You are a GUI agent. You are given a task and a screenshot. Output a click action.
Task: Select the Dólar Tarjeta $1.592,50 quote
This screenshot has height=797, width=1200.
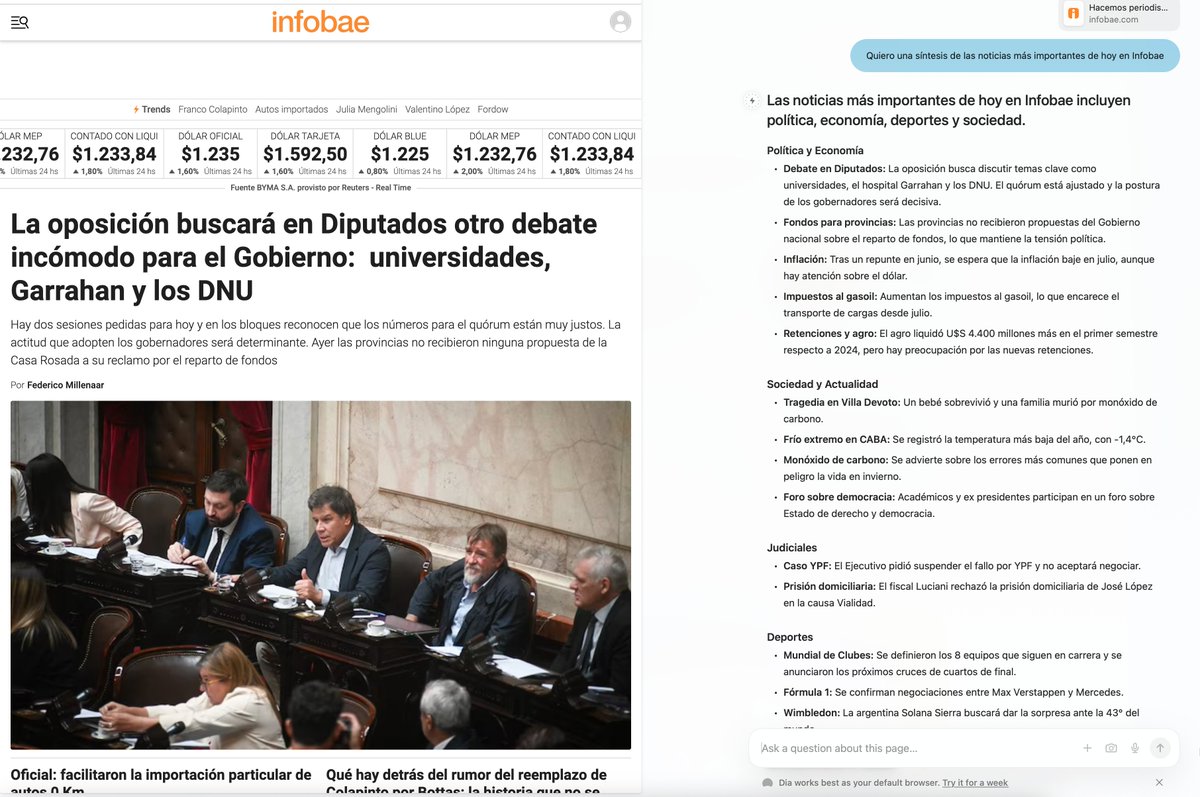click(305, 153)
